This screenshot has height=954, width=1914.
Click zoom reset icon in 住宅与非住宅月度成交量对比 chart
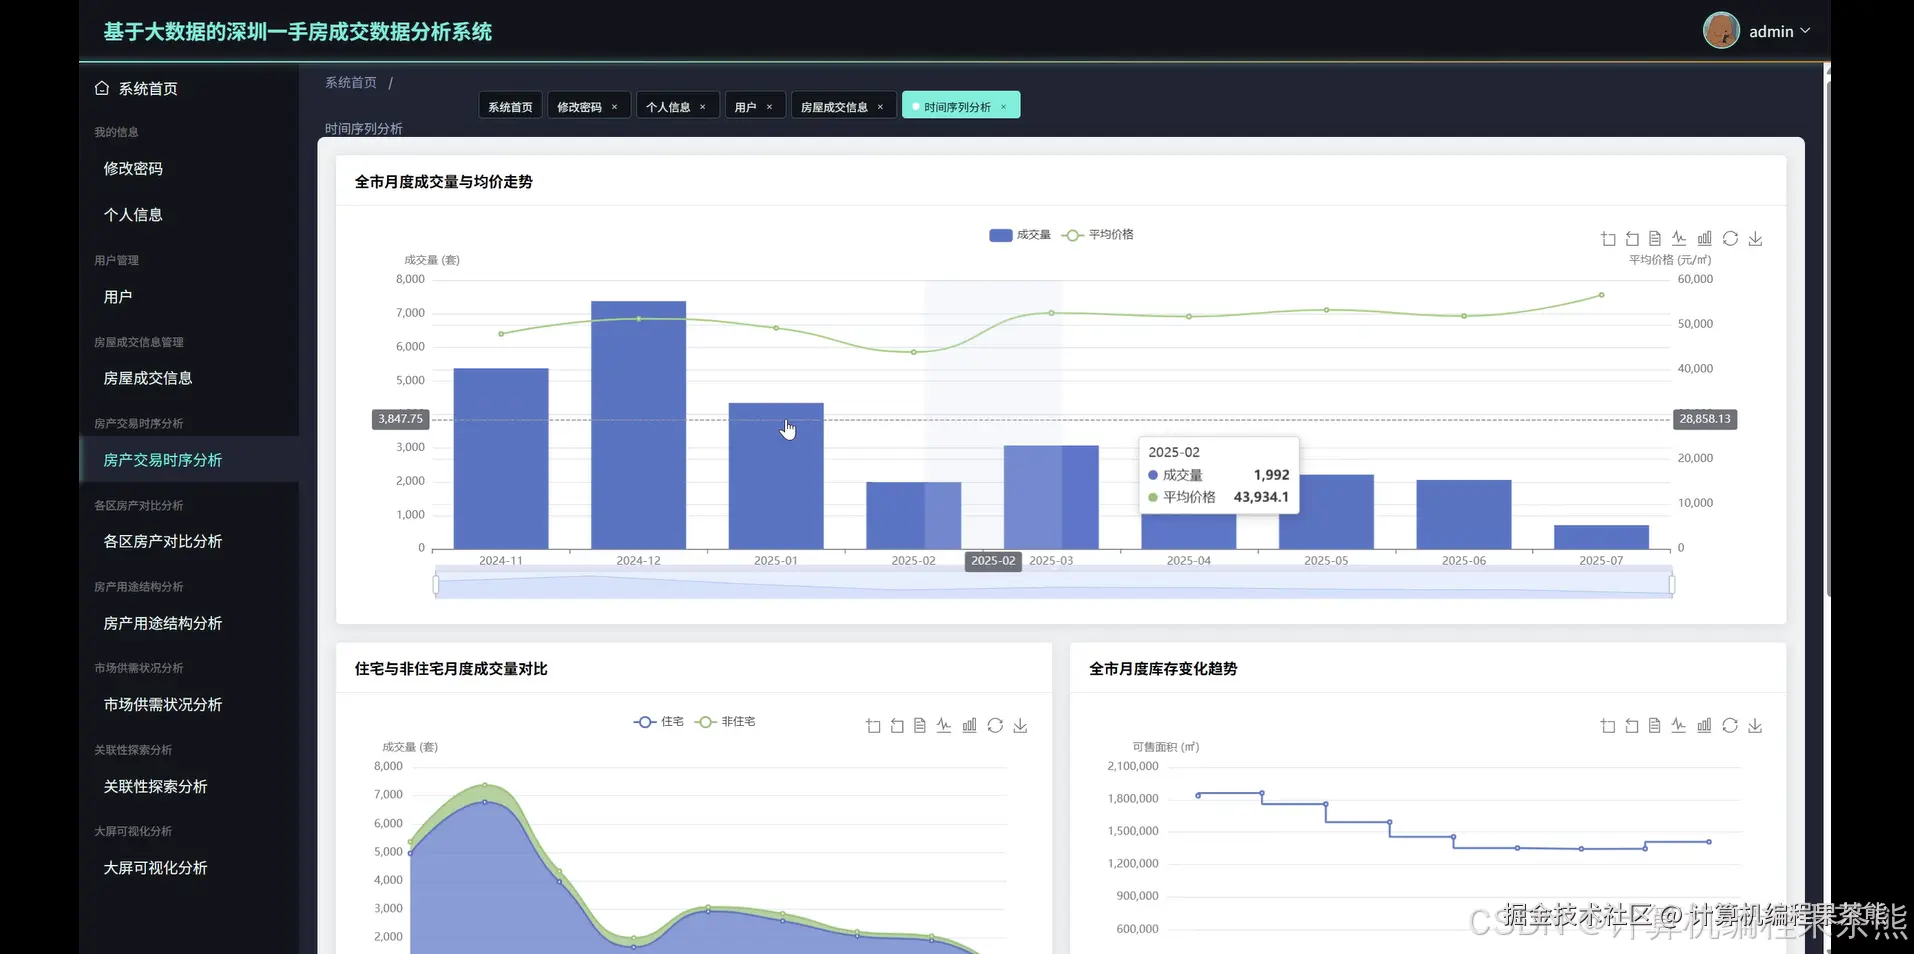pos(897,726)
